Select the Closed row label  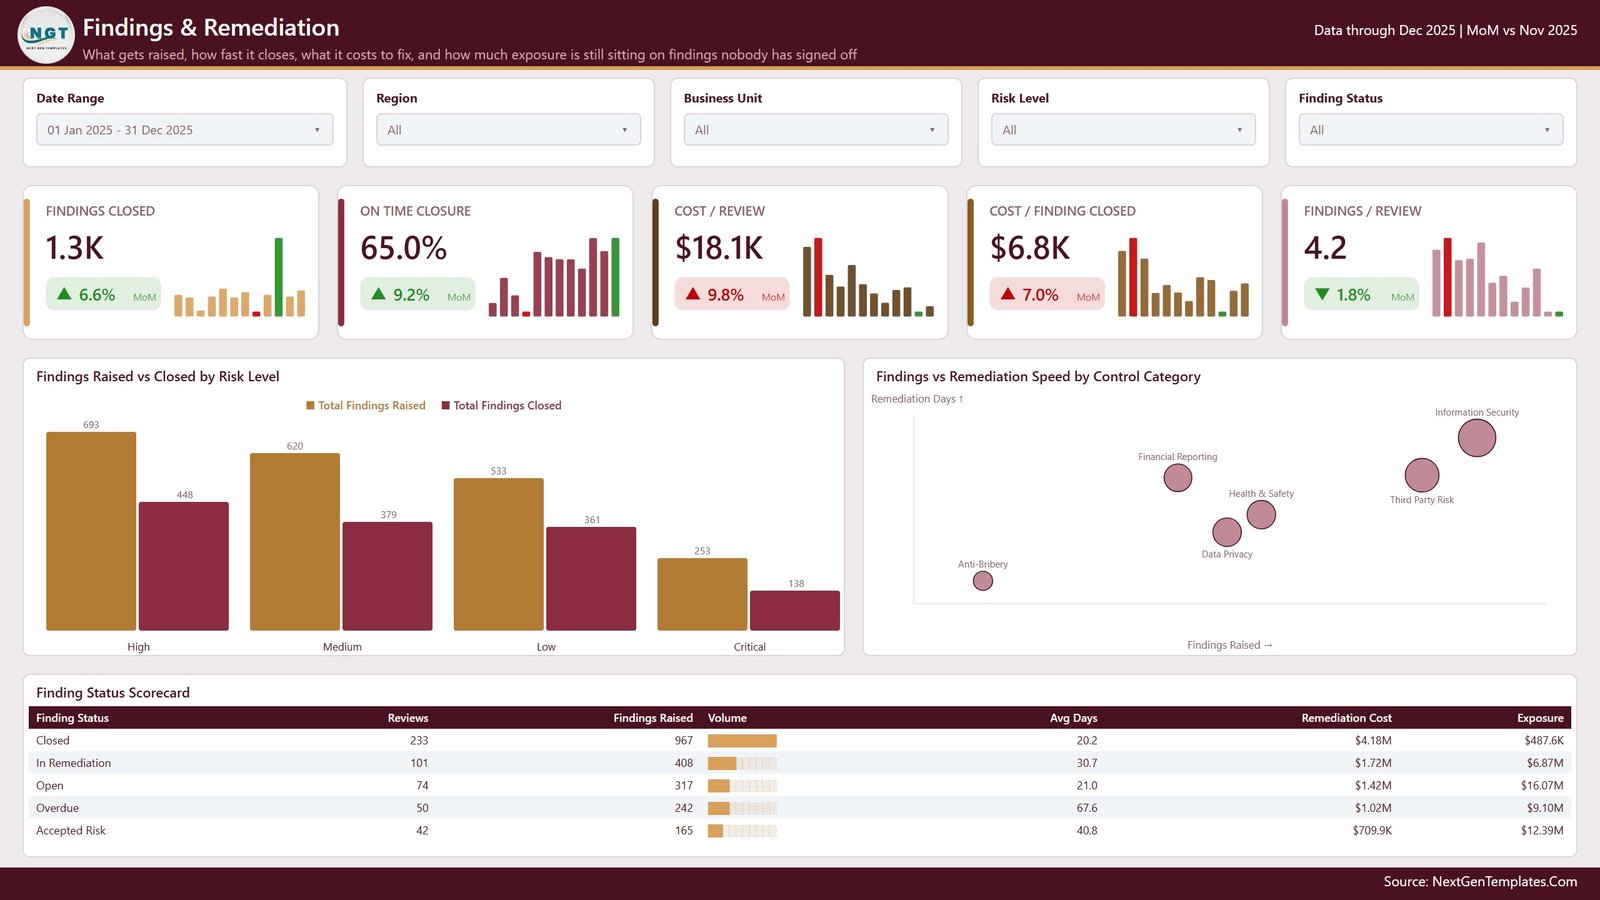tap(53, 741)
